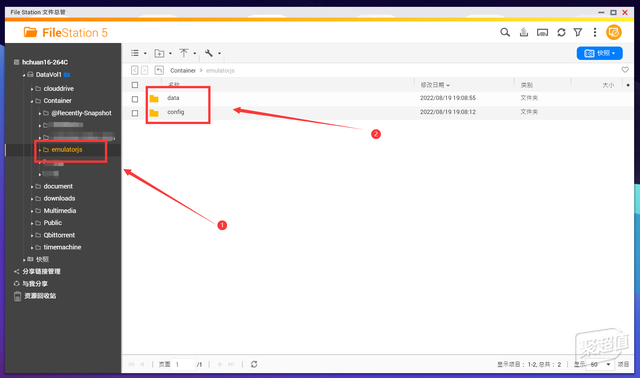The height and width of the screenshot is (378, 640).
Task: Click the blue snapshot button
Action: click(600, 53)
